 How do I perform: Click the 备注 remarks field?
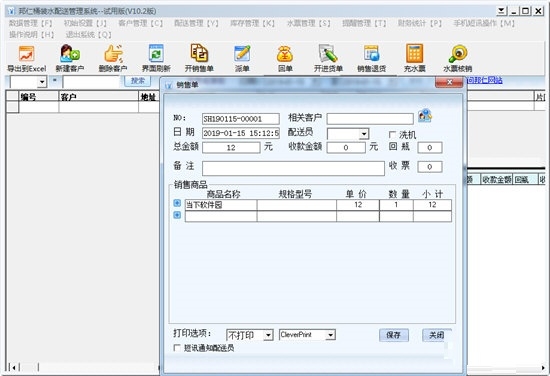(x=293, y=168)
